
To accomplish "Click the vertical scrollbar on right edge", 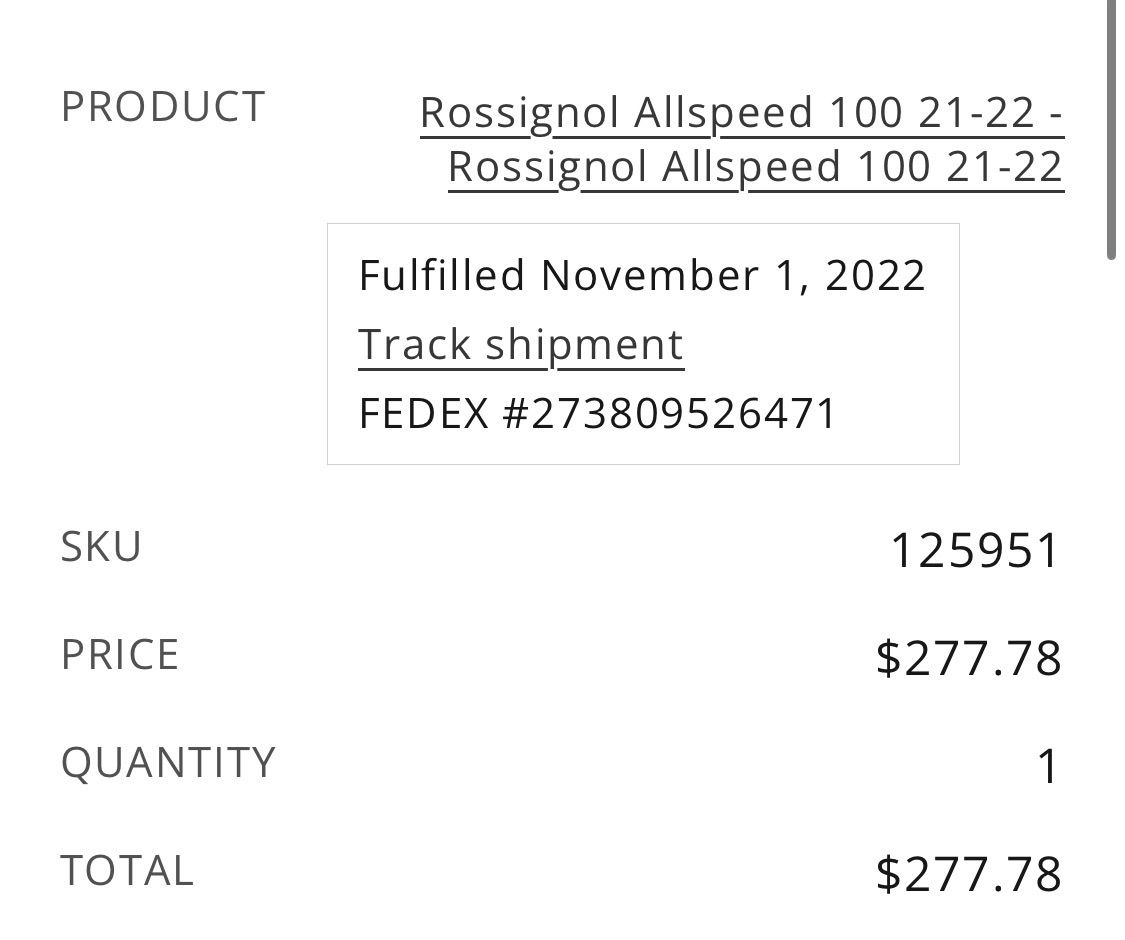I will (1112, 130).
